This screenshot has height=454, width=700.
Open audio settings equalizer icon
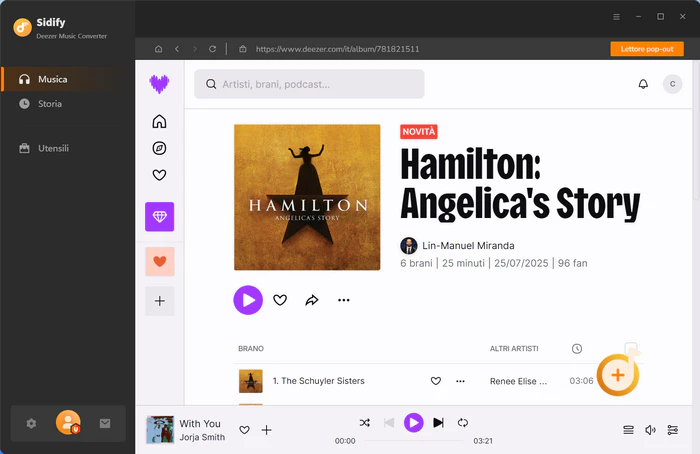672,430
